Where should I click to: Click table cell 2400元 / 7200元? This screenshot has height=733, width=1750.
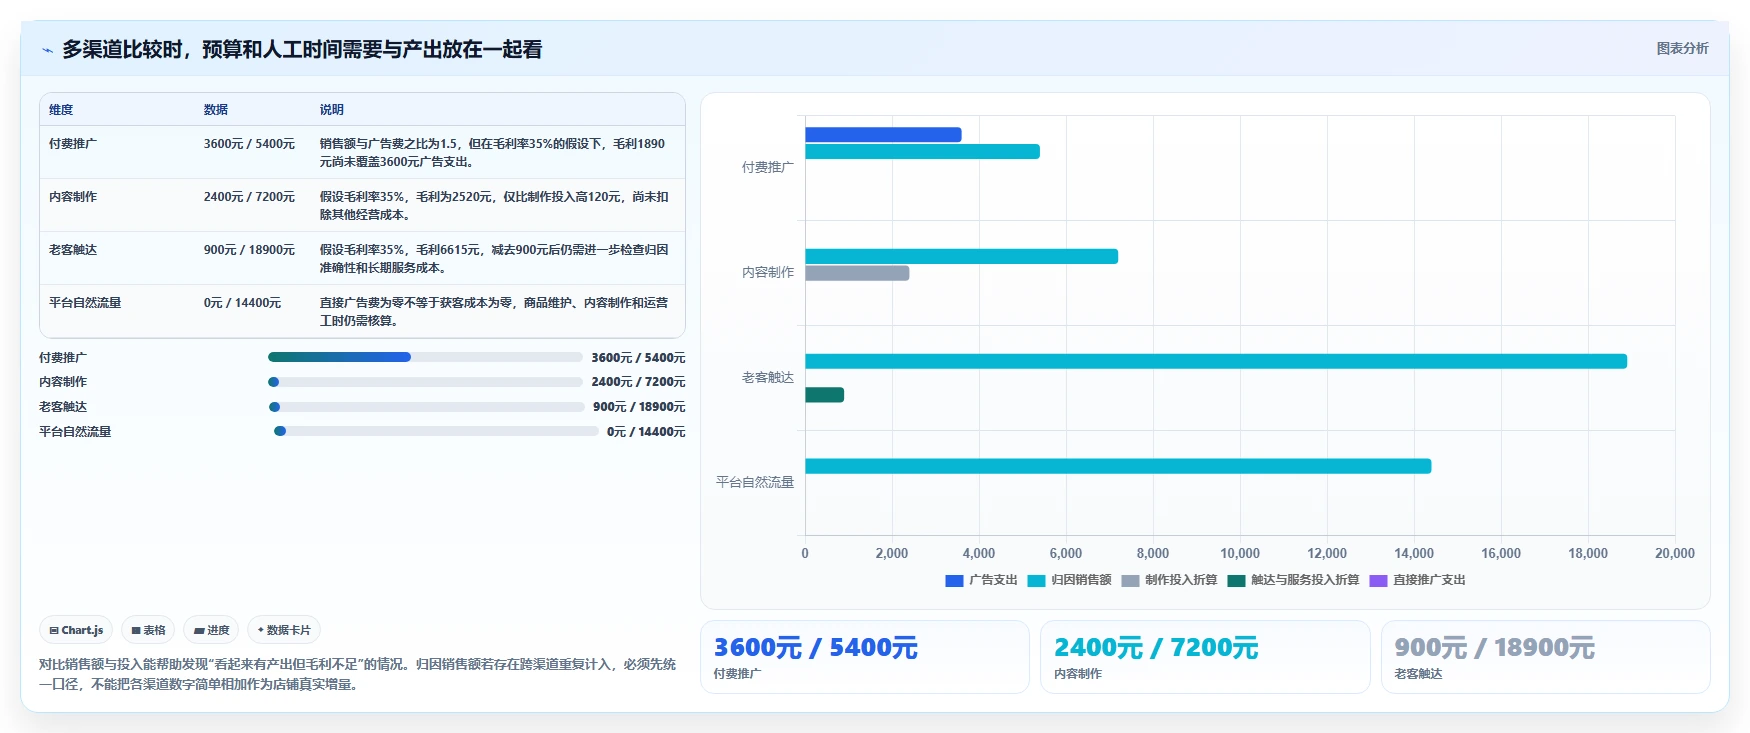click(249, 197)
